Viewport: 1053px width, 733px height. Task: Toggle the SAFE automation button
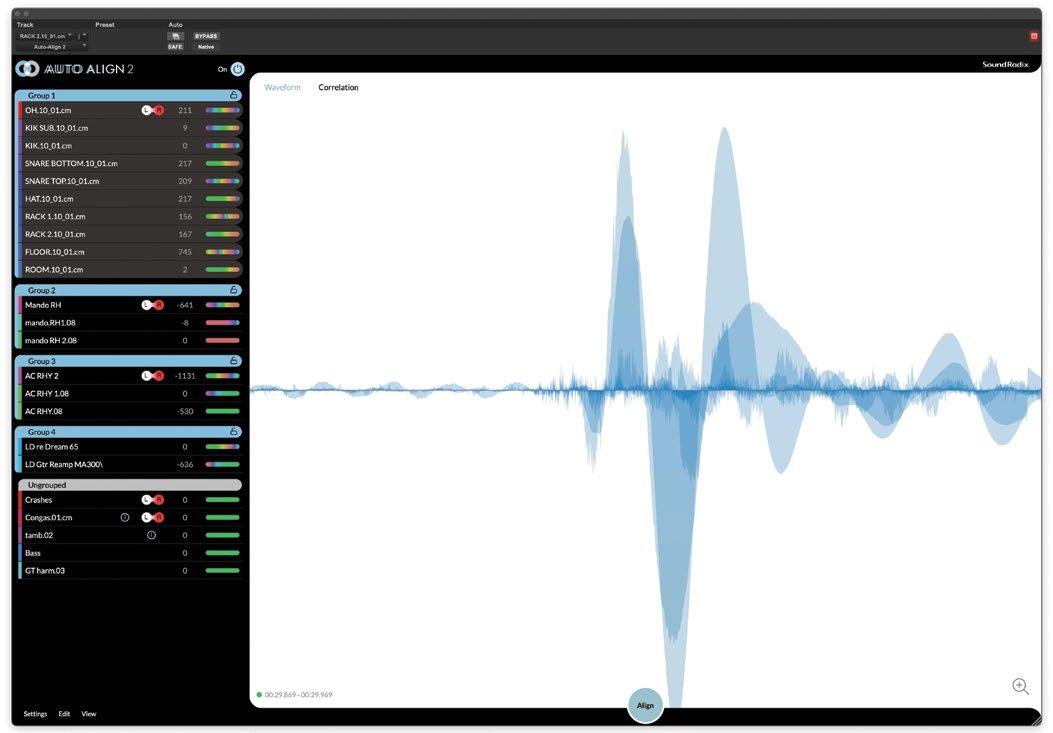pyautogui.click(x=175, y=47)
